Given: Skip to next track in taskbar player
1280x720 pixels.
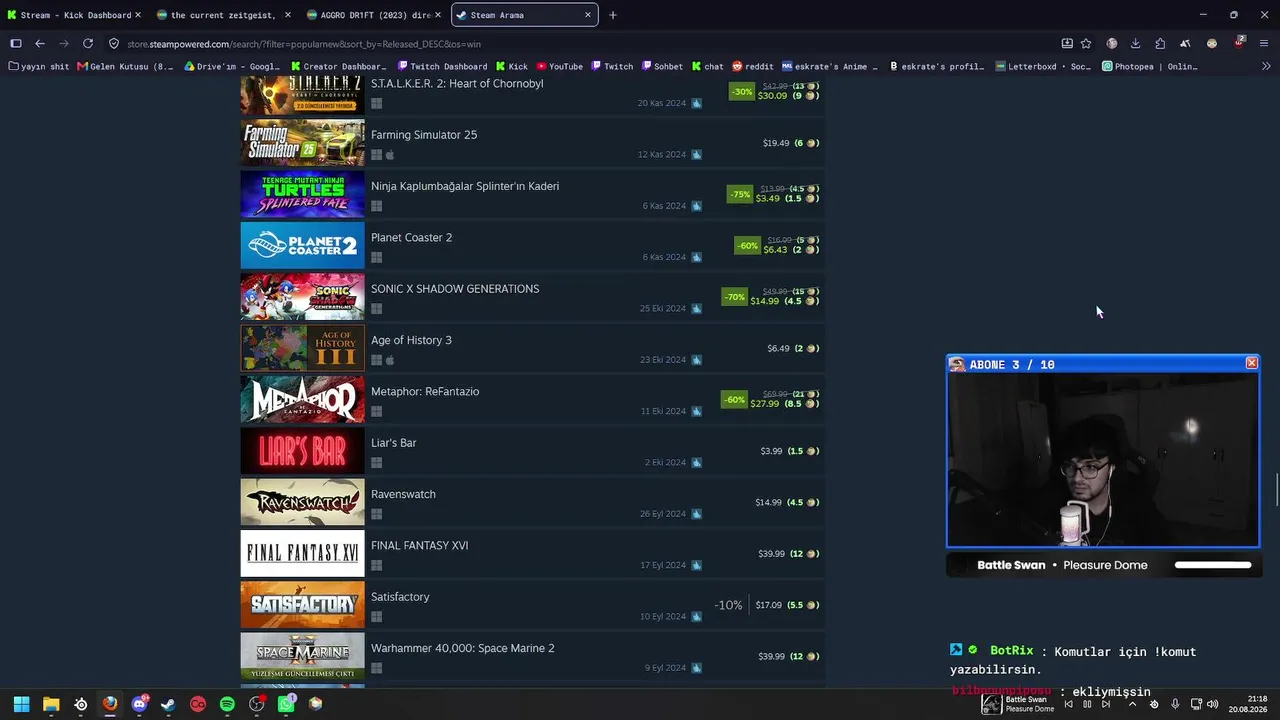Looking at the screenshot, I should tap(1107, 704).
